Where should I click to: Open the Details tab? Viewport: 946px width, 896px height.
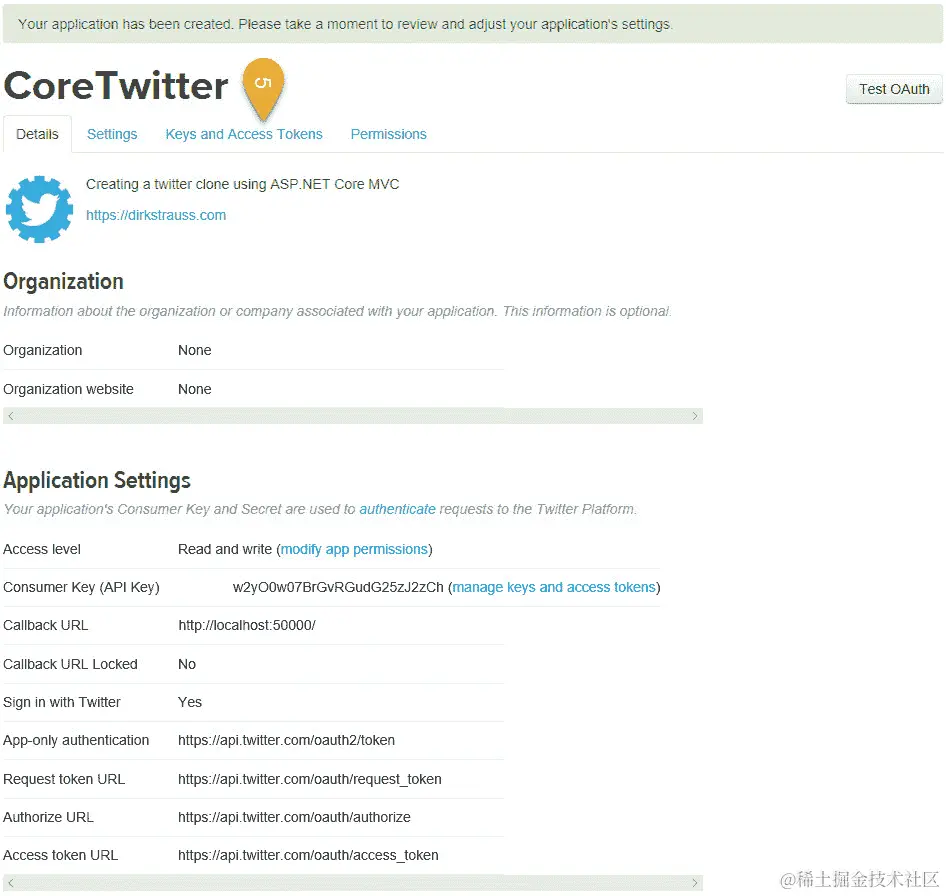click(37, 134)
